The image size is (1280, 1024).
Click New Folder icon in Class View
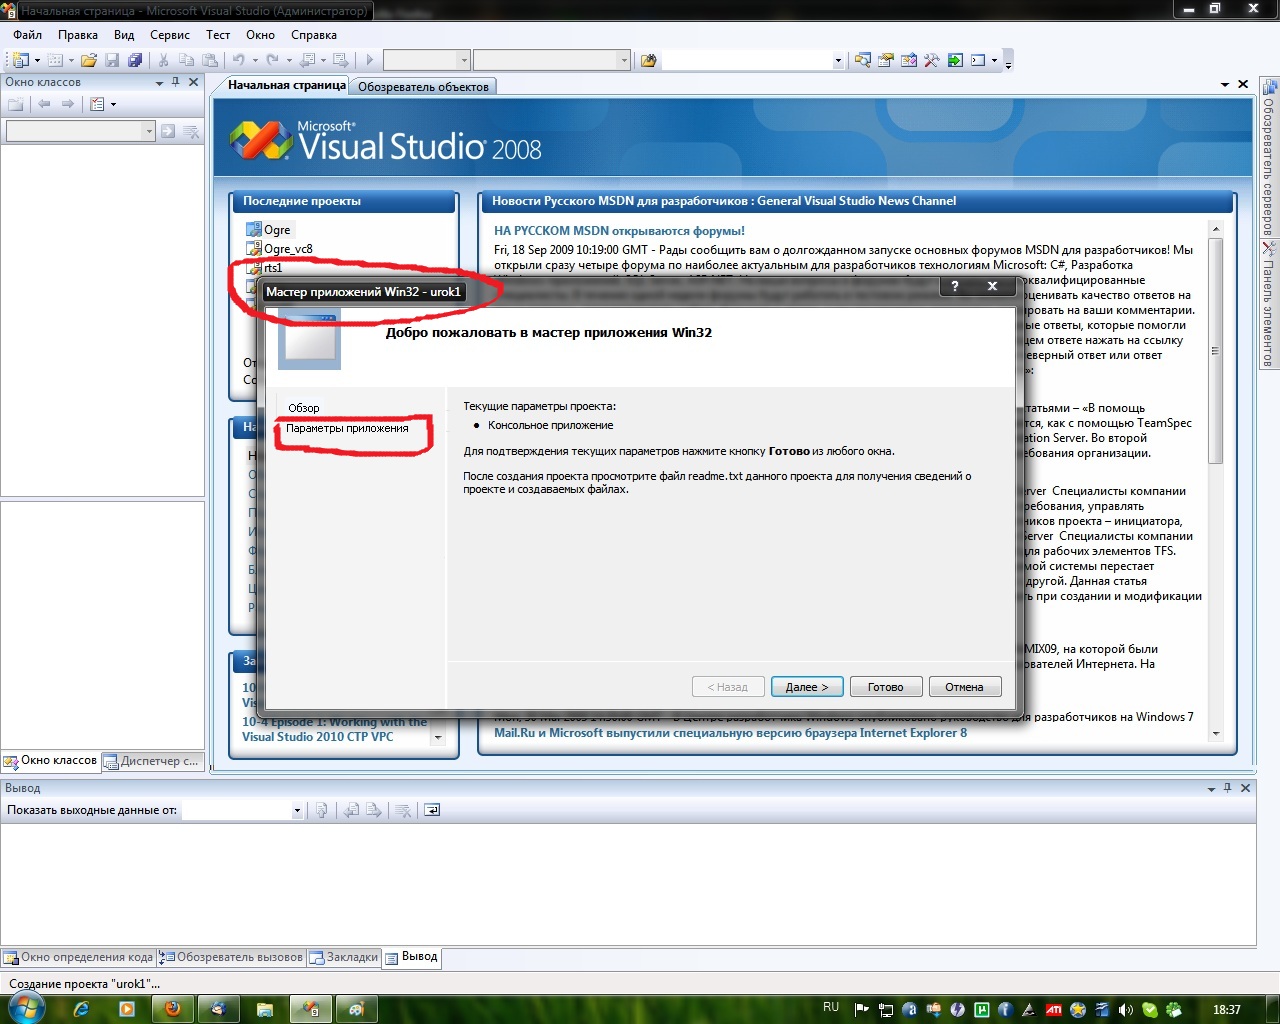(x=15, y=104)
